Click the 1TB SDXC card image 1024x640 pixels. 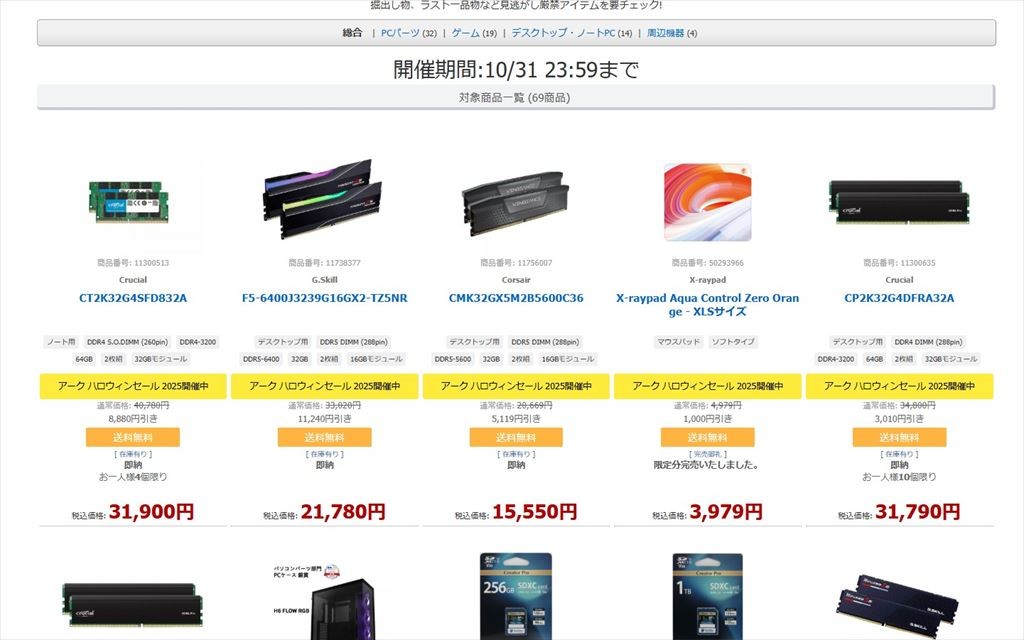click(708, 596)
